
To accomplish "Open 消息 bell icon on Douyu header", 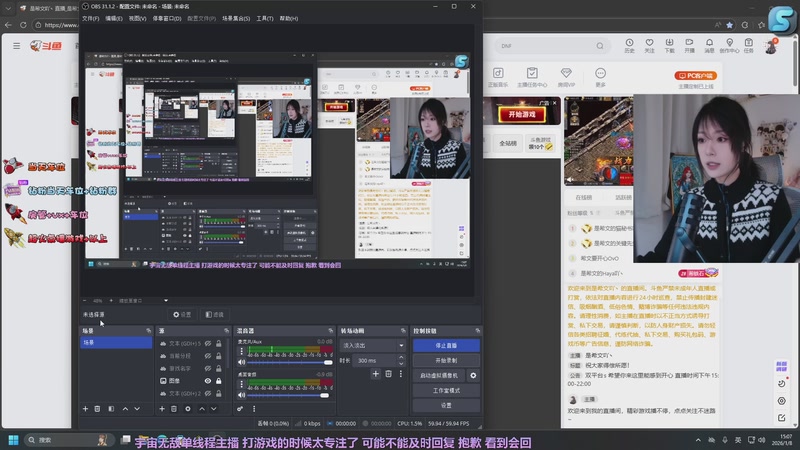I will coord(709,46).
